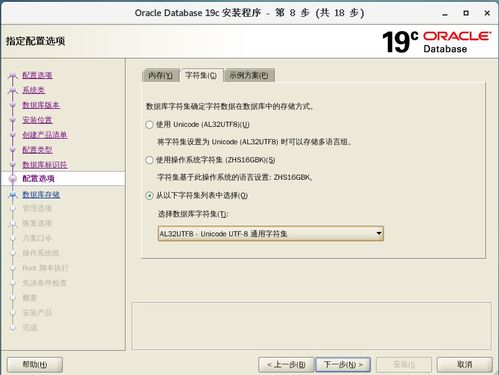Screen dimensions: 499x375
Task: Choose 使用操作系统字符集 (ZHS16GBK) radio option
Action: tap(149, 160)
